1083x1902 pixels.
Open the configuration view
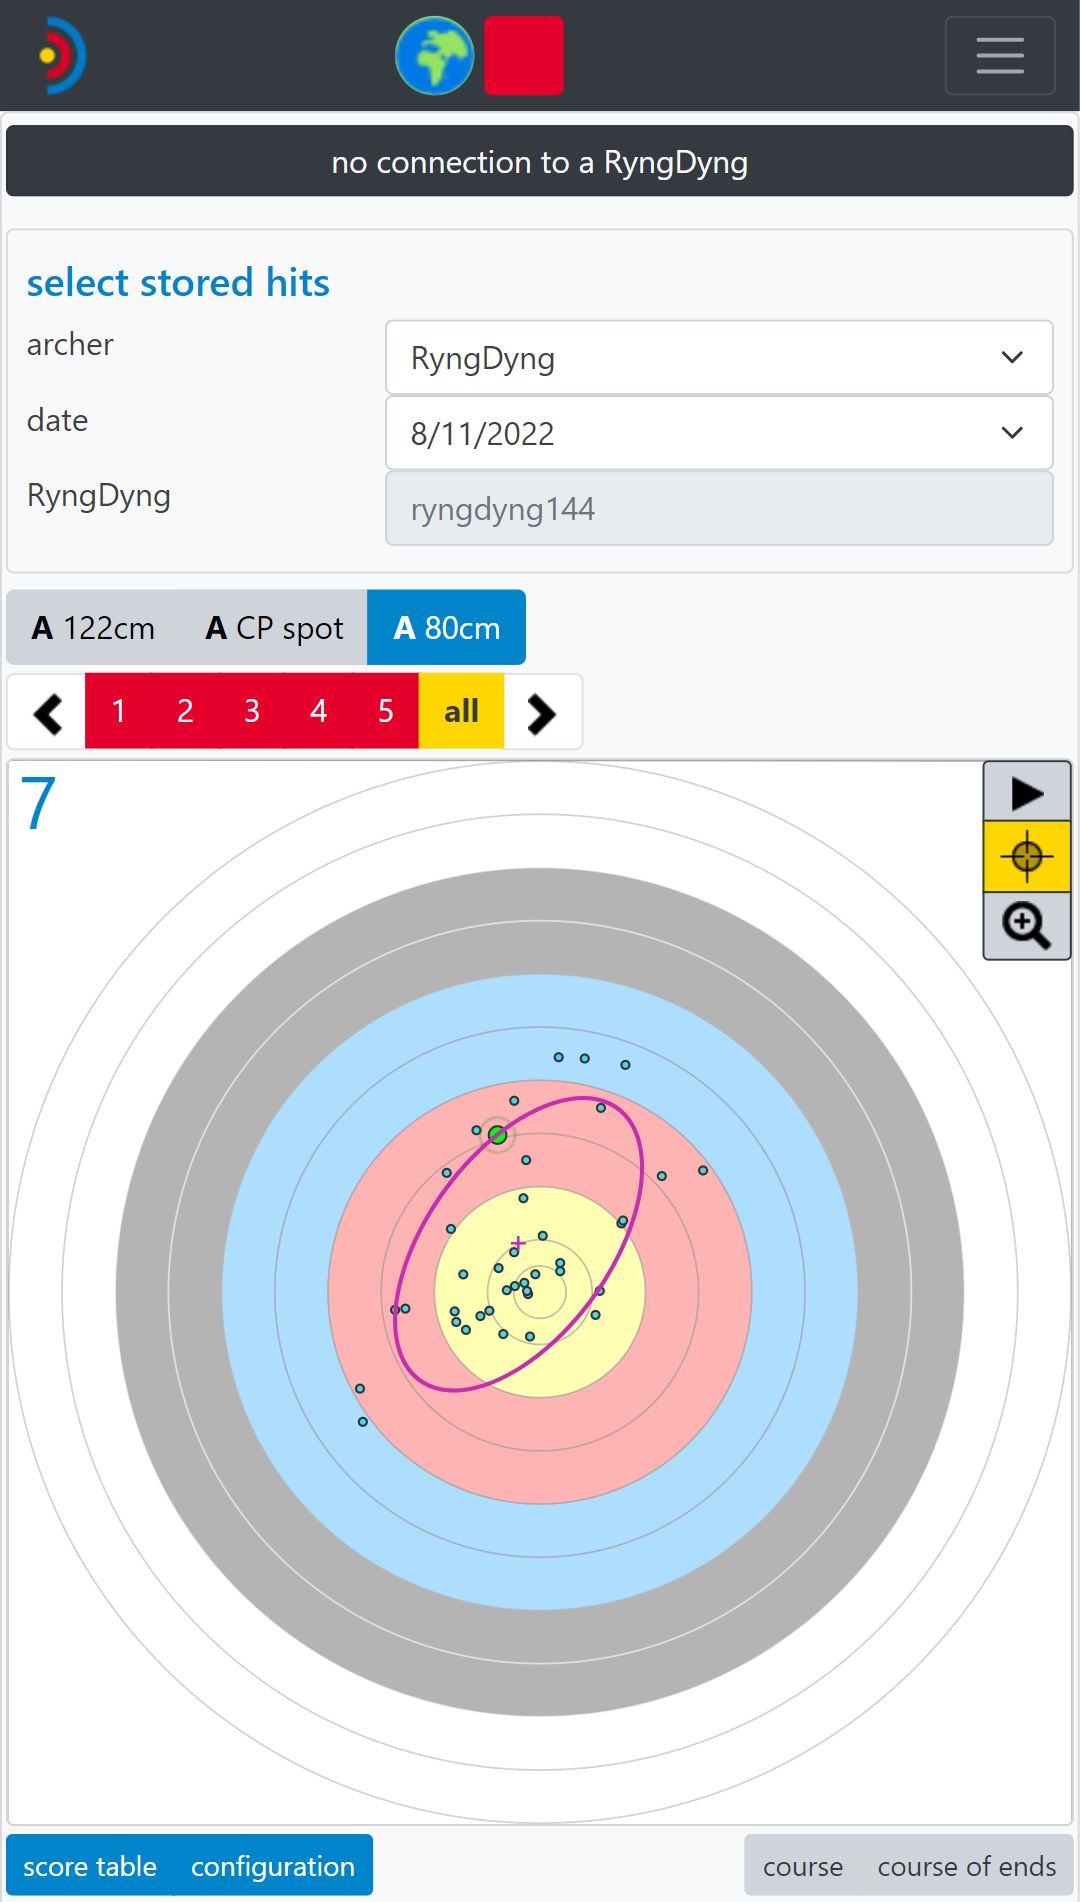[x=272, y=1866]
